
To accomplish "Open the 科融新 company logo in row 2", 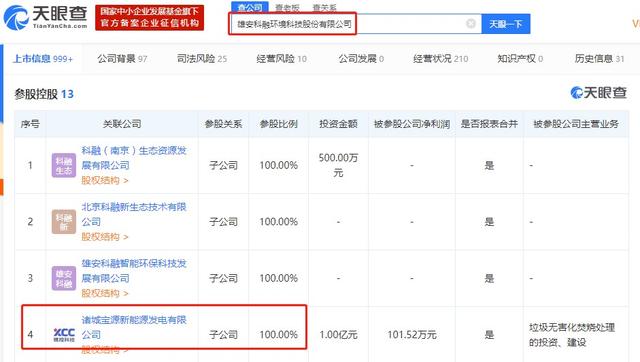I will 64,222.
